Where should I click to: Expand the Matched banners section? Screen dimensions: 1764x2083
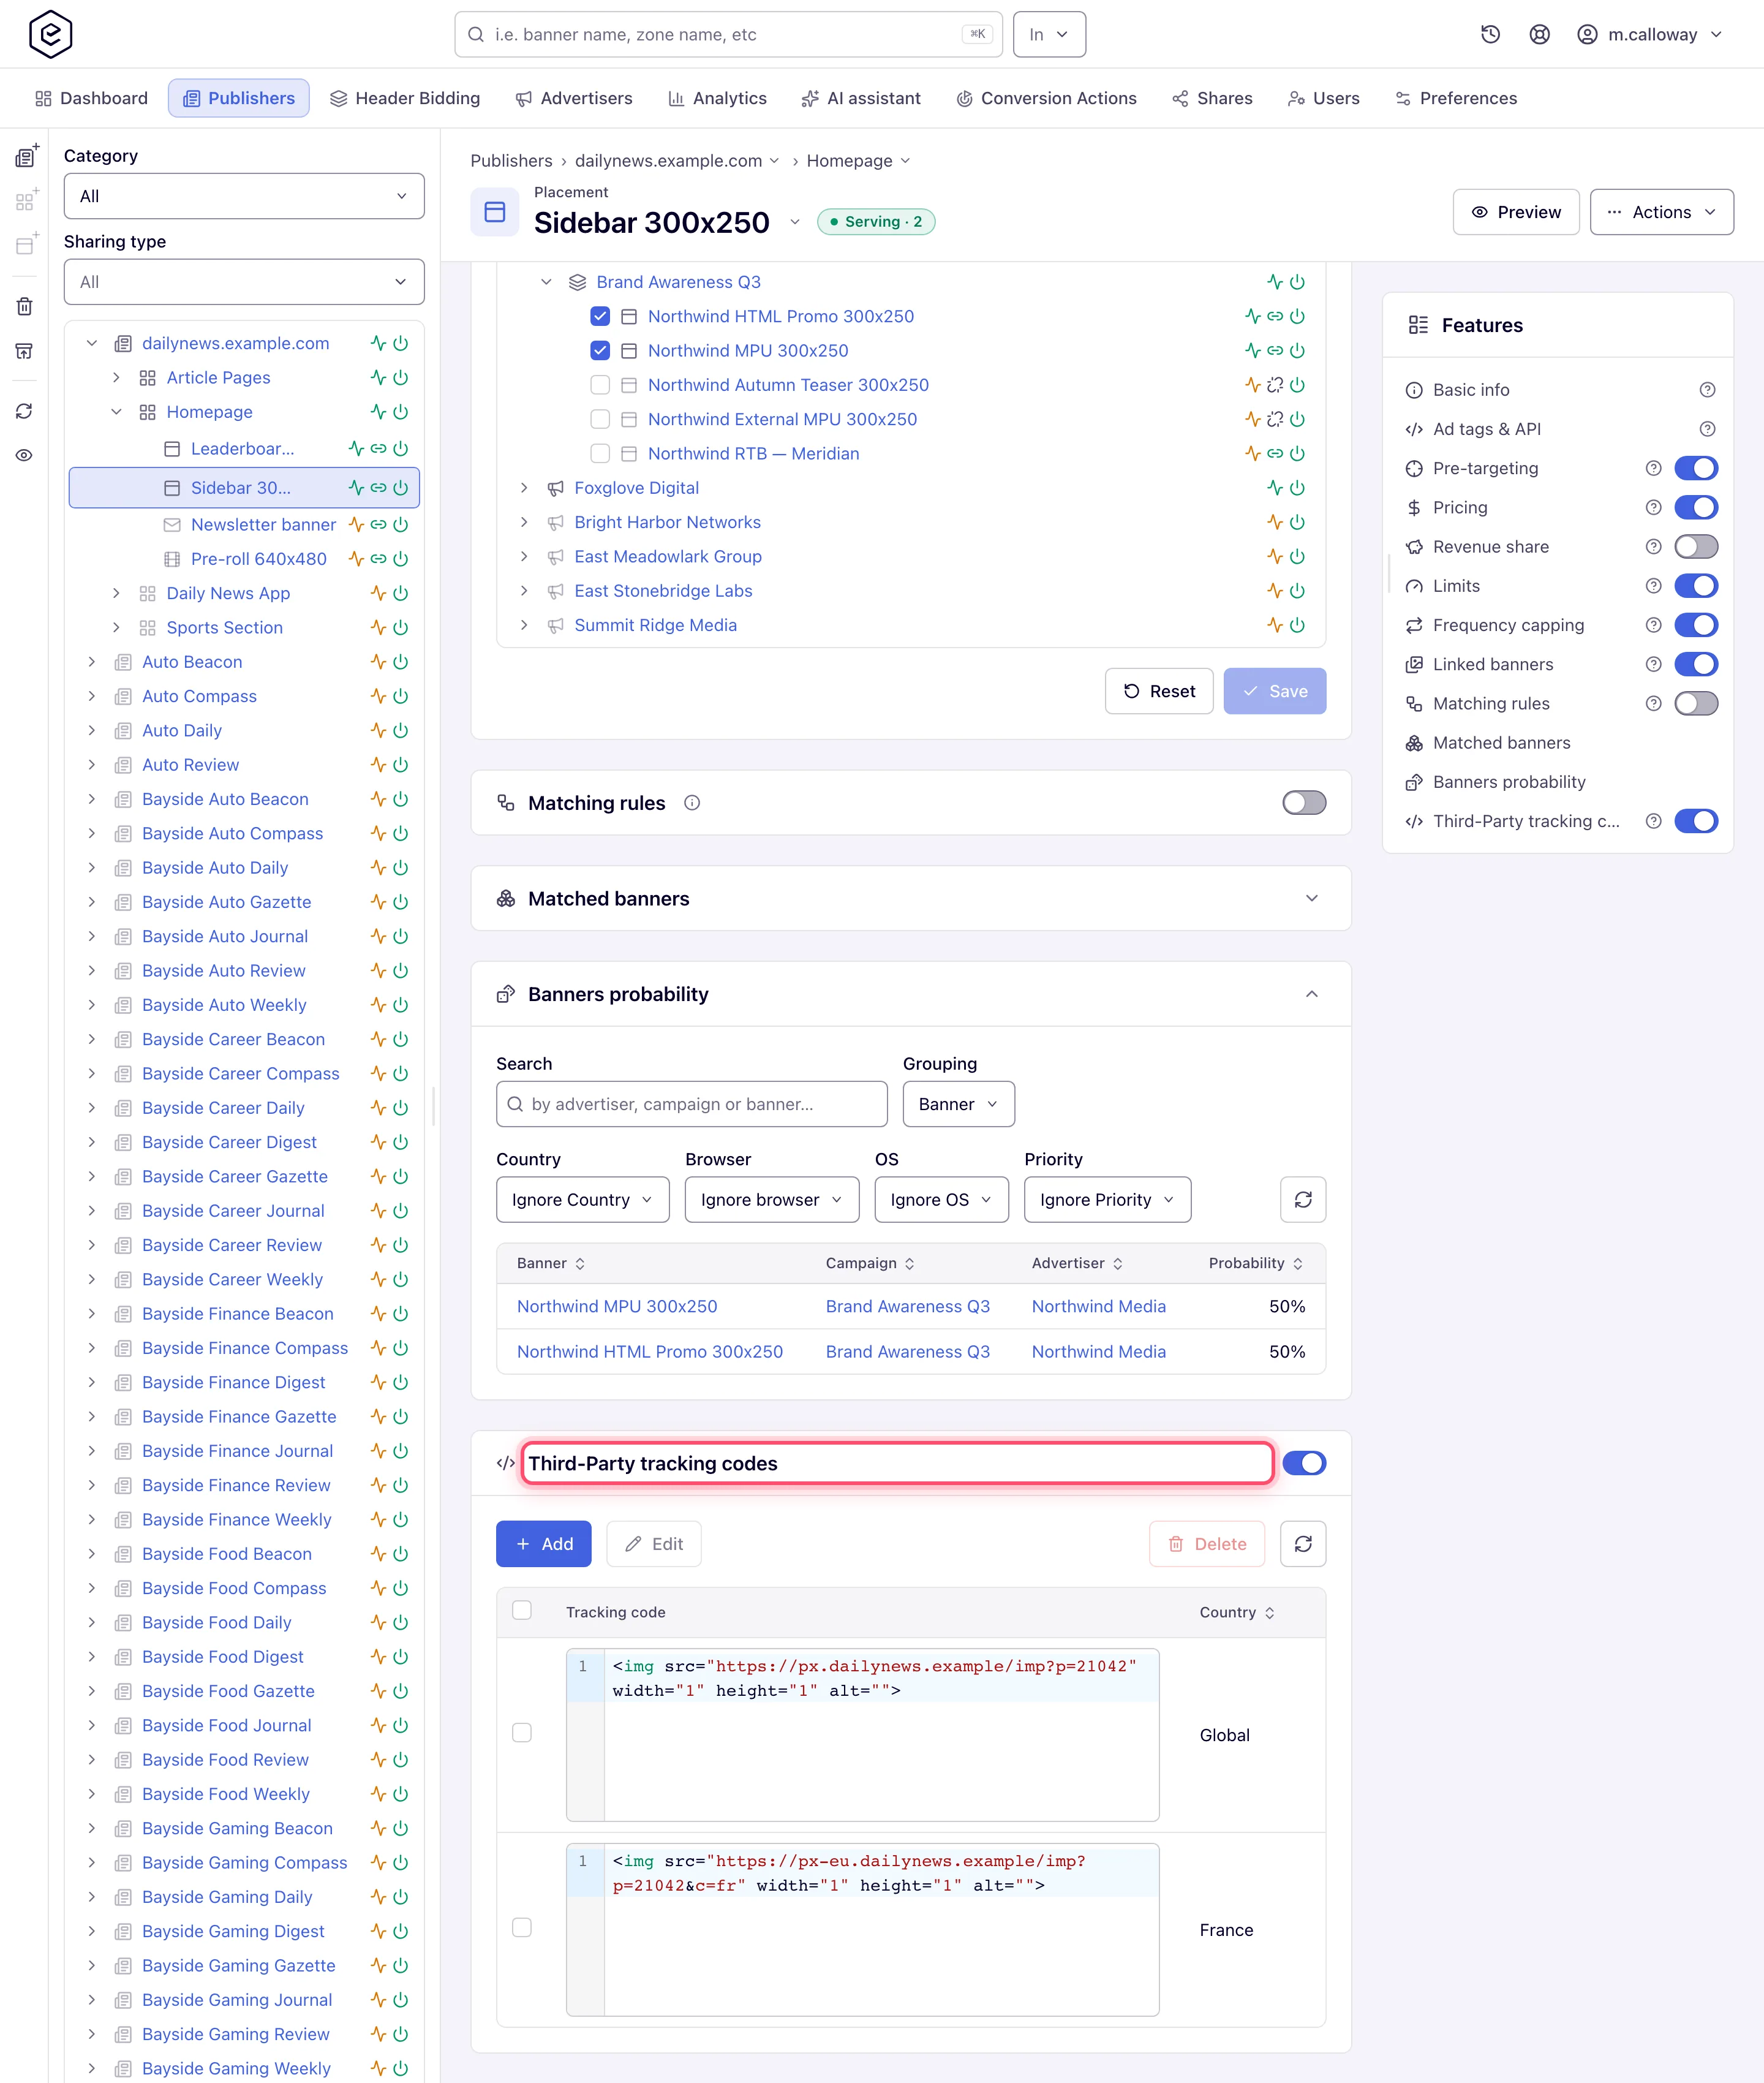click(1311, 898)
